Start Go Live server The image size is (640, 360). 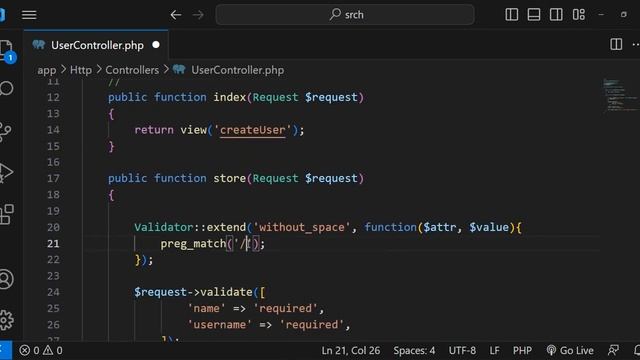tap(570, 350)
